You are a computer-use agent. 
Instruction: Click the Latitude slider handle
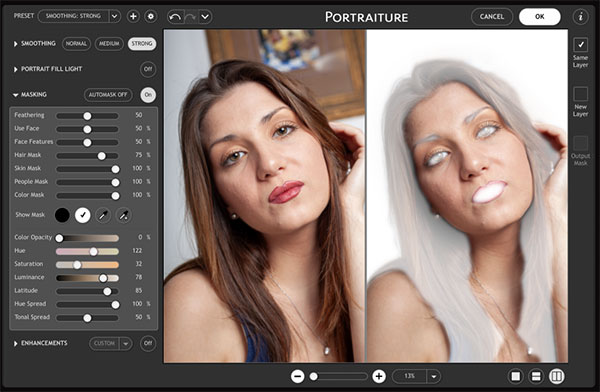tap(107, 291)
